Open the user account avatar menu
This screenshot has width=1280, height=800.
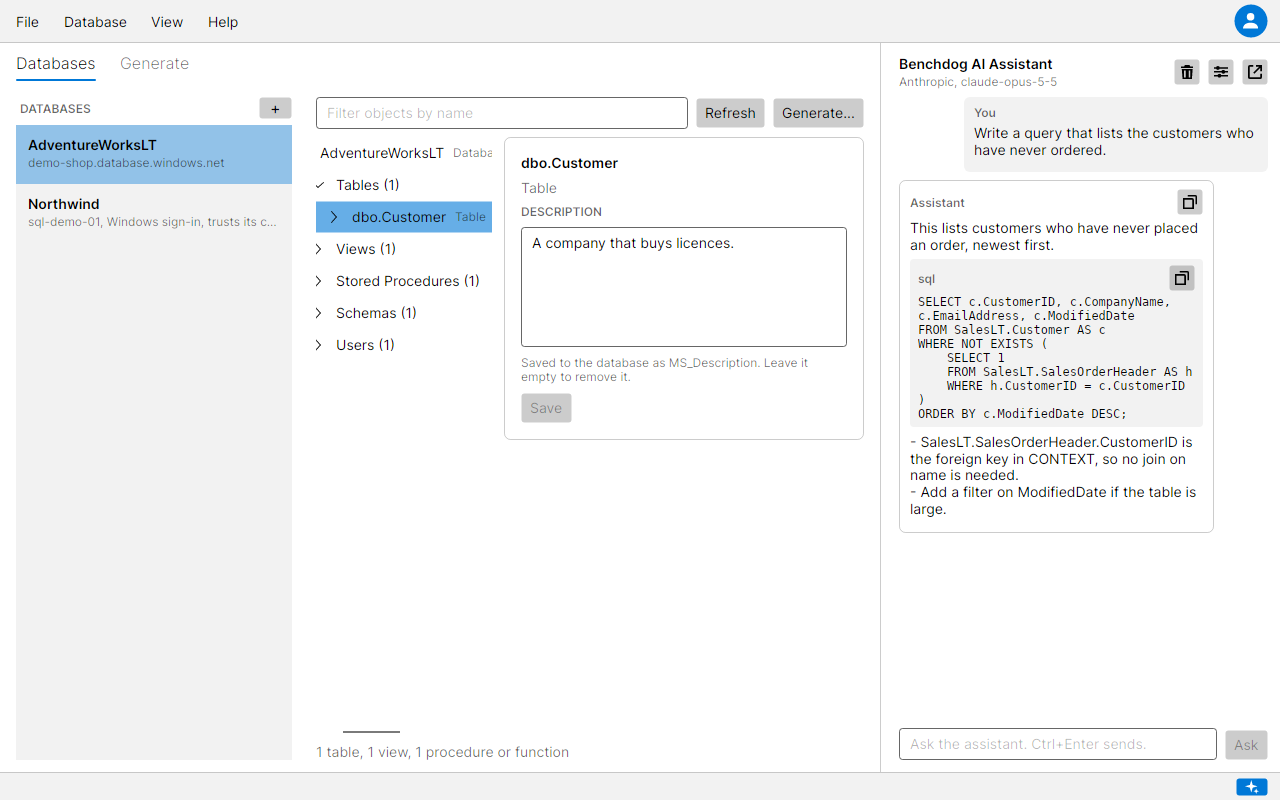tap(1251, 21)
